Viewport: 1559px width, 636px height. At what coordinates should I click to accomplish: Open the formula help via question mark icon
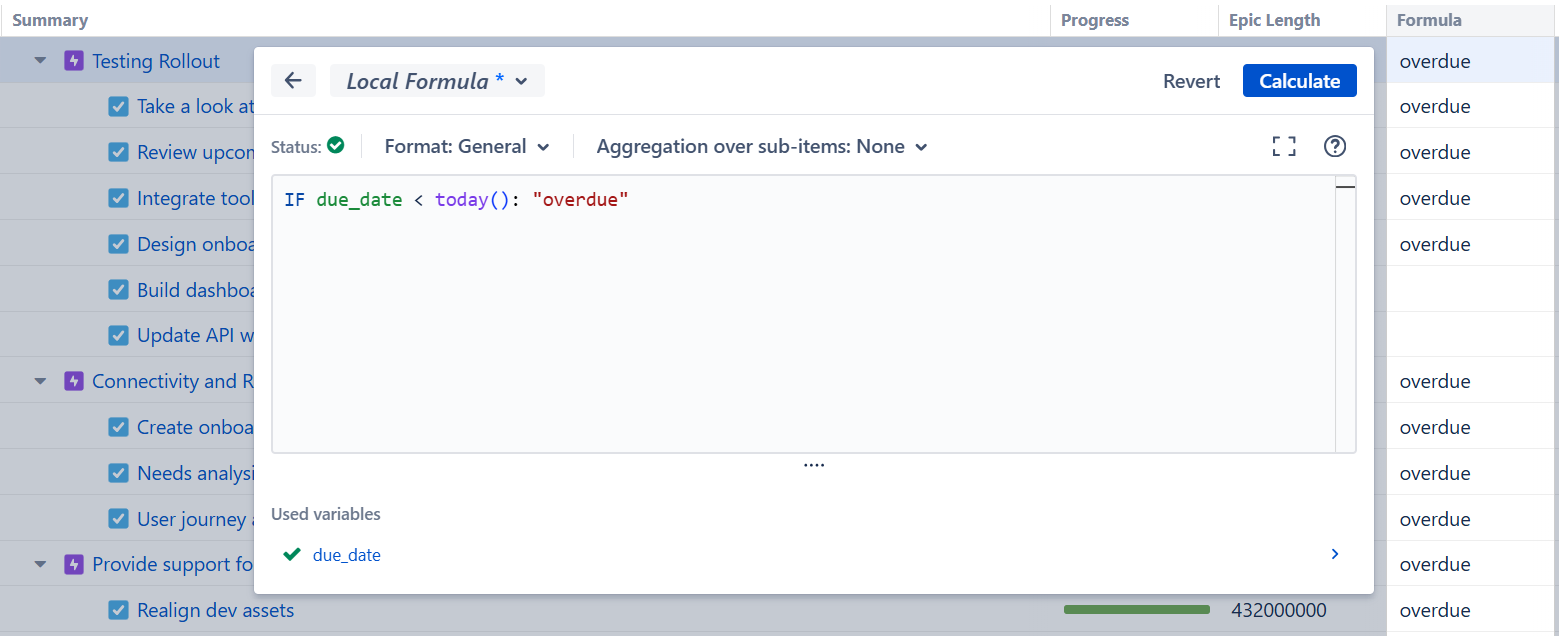pyautogui.click(x=1335, y=146)
